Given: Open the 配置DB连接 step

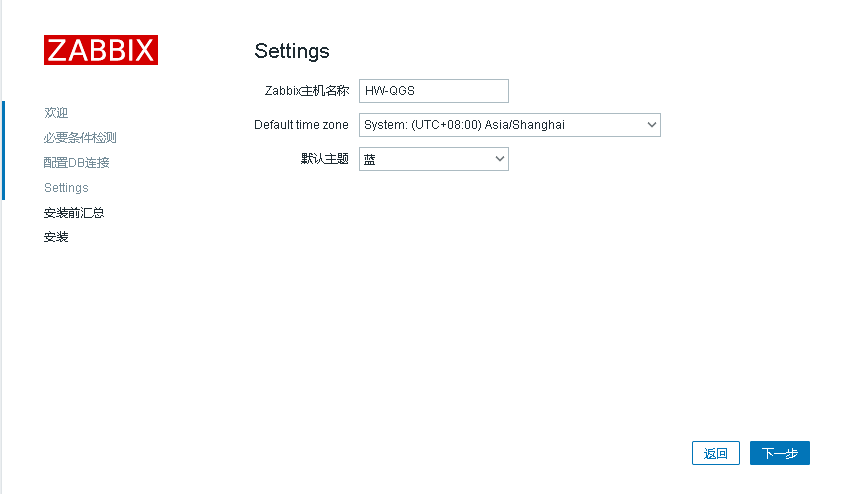Looking at the screenshot, I should [76, 162].
